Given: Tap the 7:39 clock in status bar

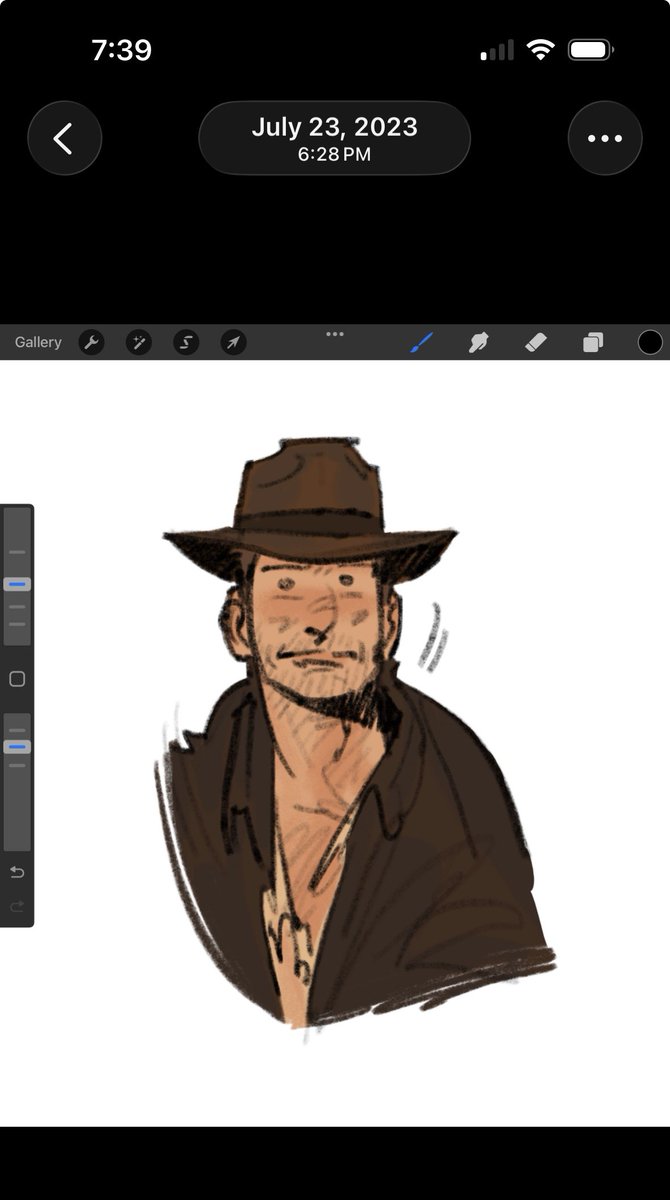Looking at the screenshot, I should [121, 50].
